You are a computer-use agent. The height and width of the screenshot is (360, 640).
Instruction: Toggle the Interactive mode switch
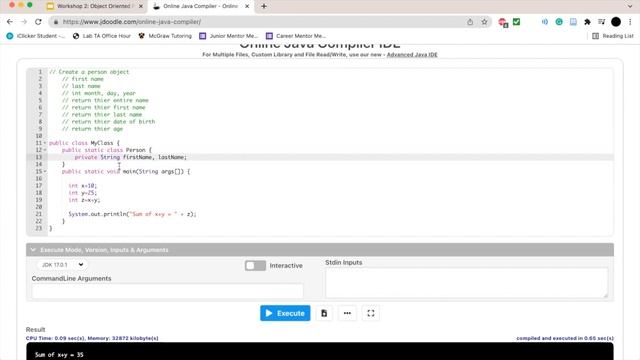pos(255,266)
